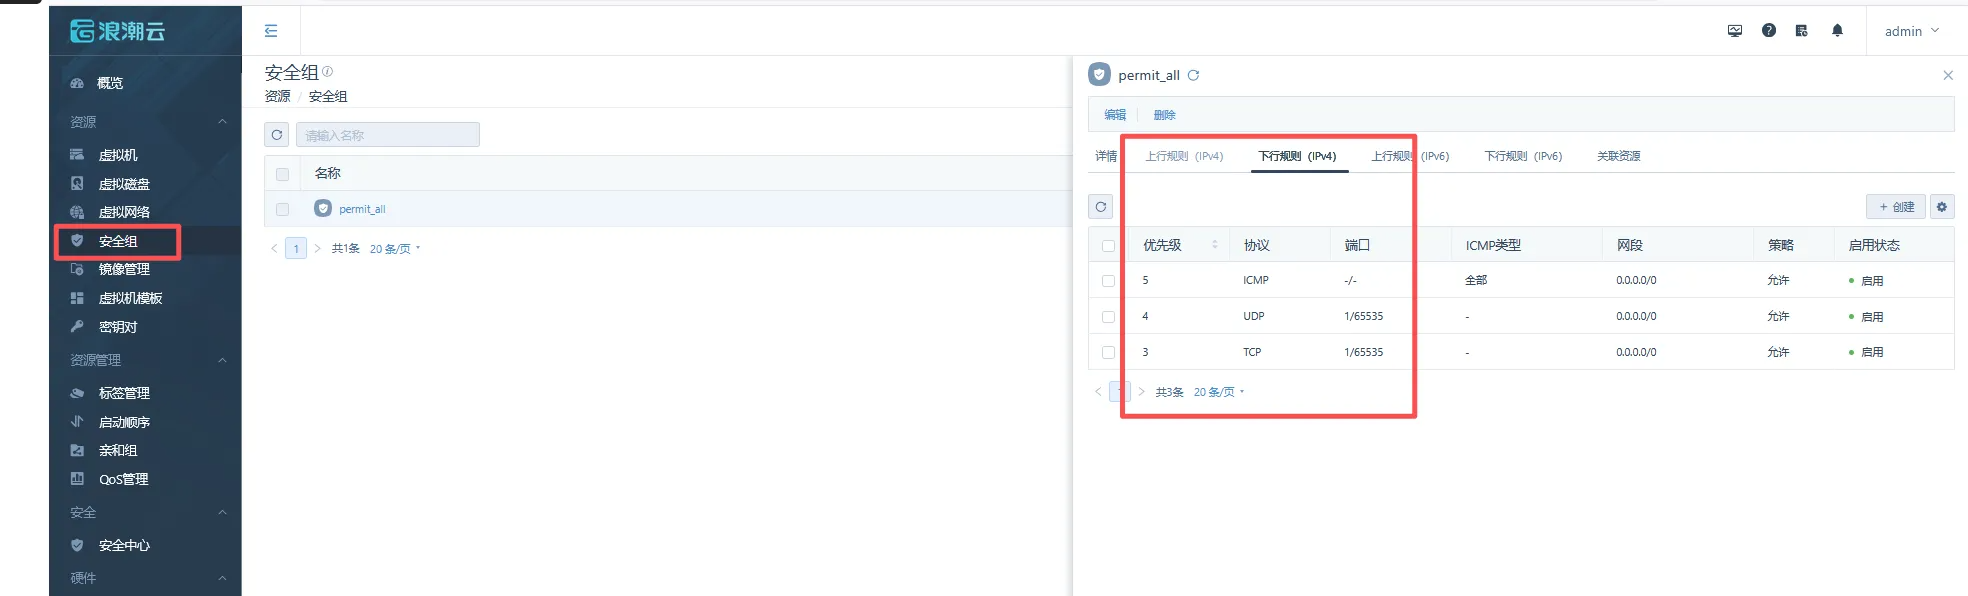Click the 浪潮云 logo

coord(118,31)
